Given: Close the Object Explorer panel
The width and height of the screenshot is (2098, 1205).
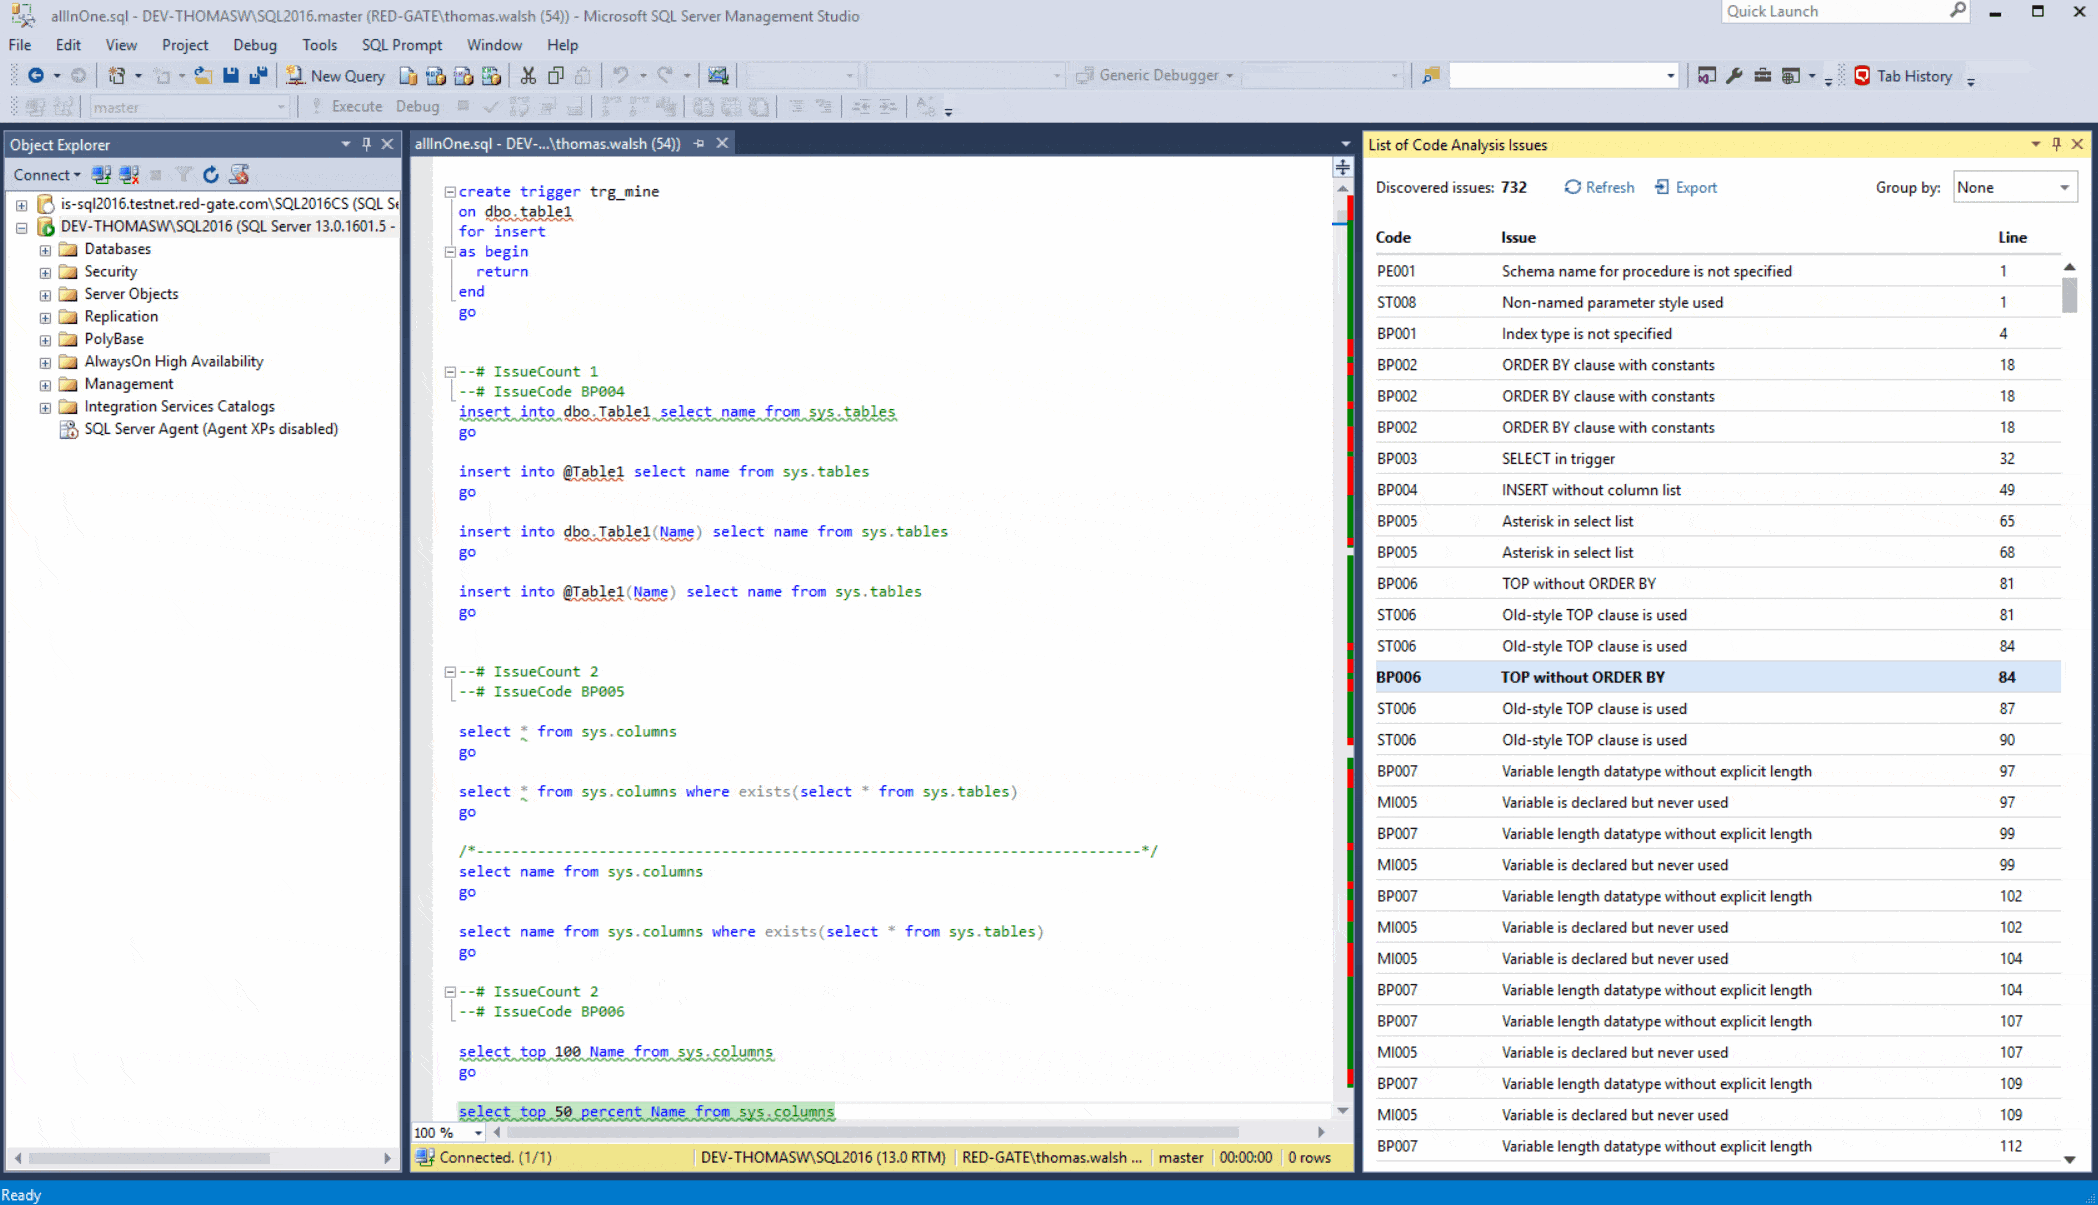Looking at the screenshot, I should click(387, 144).
